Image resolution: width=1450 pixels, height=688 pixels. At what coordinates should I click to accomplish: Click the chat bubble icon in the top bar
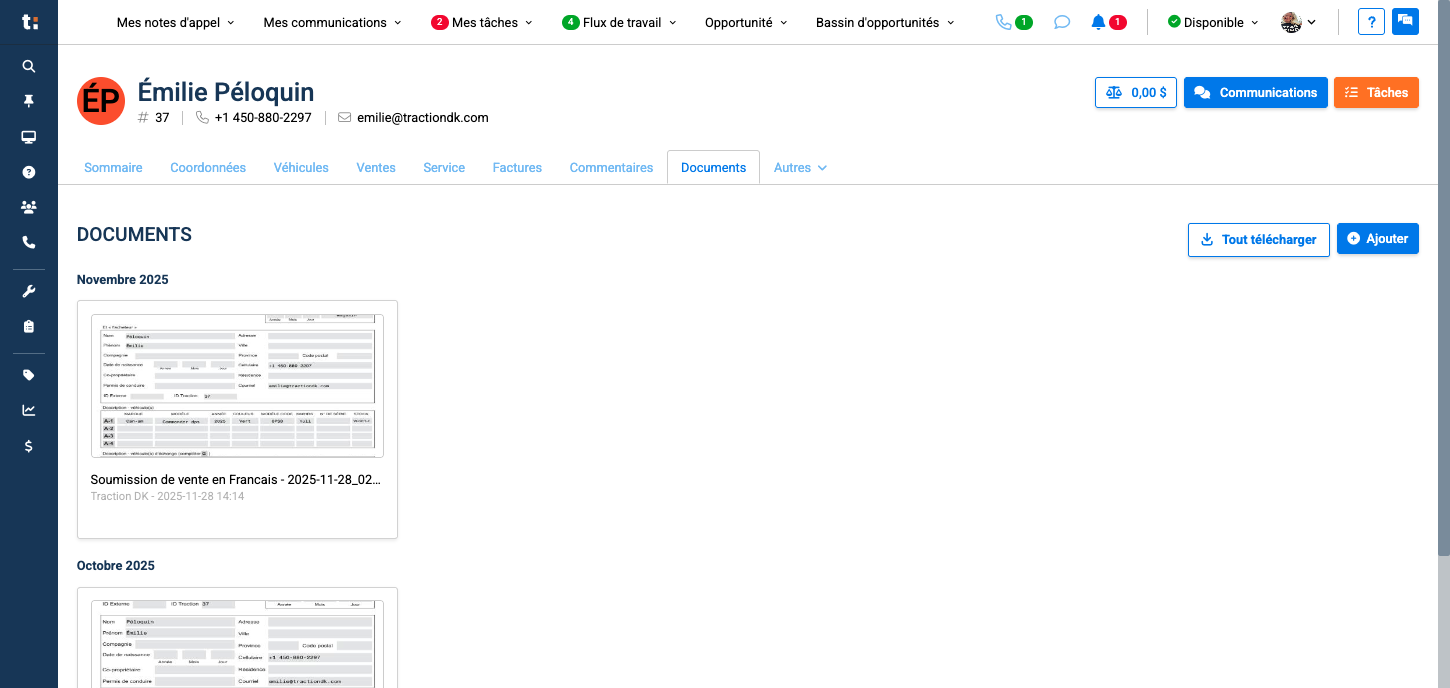coord(1061,21)
